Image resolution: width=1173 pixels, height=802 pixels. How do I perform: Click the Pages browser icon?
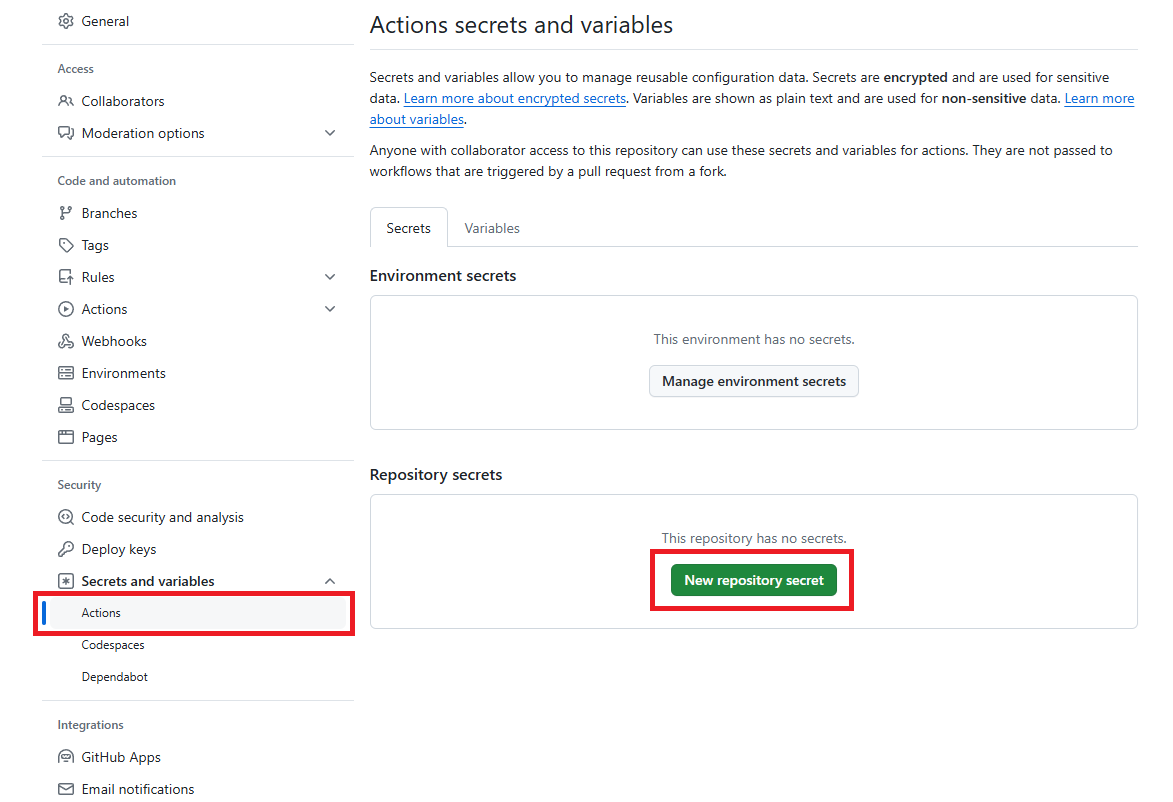click(66, 437)
